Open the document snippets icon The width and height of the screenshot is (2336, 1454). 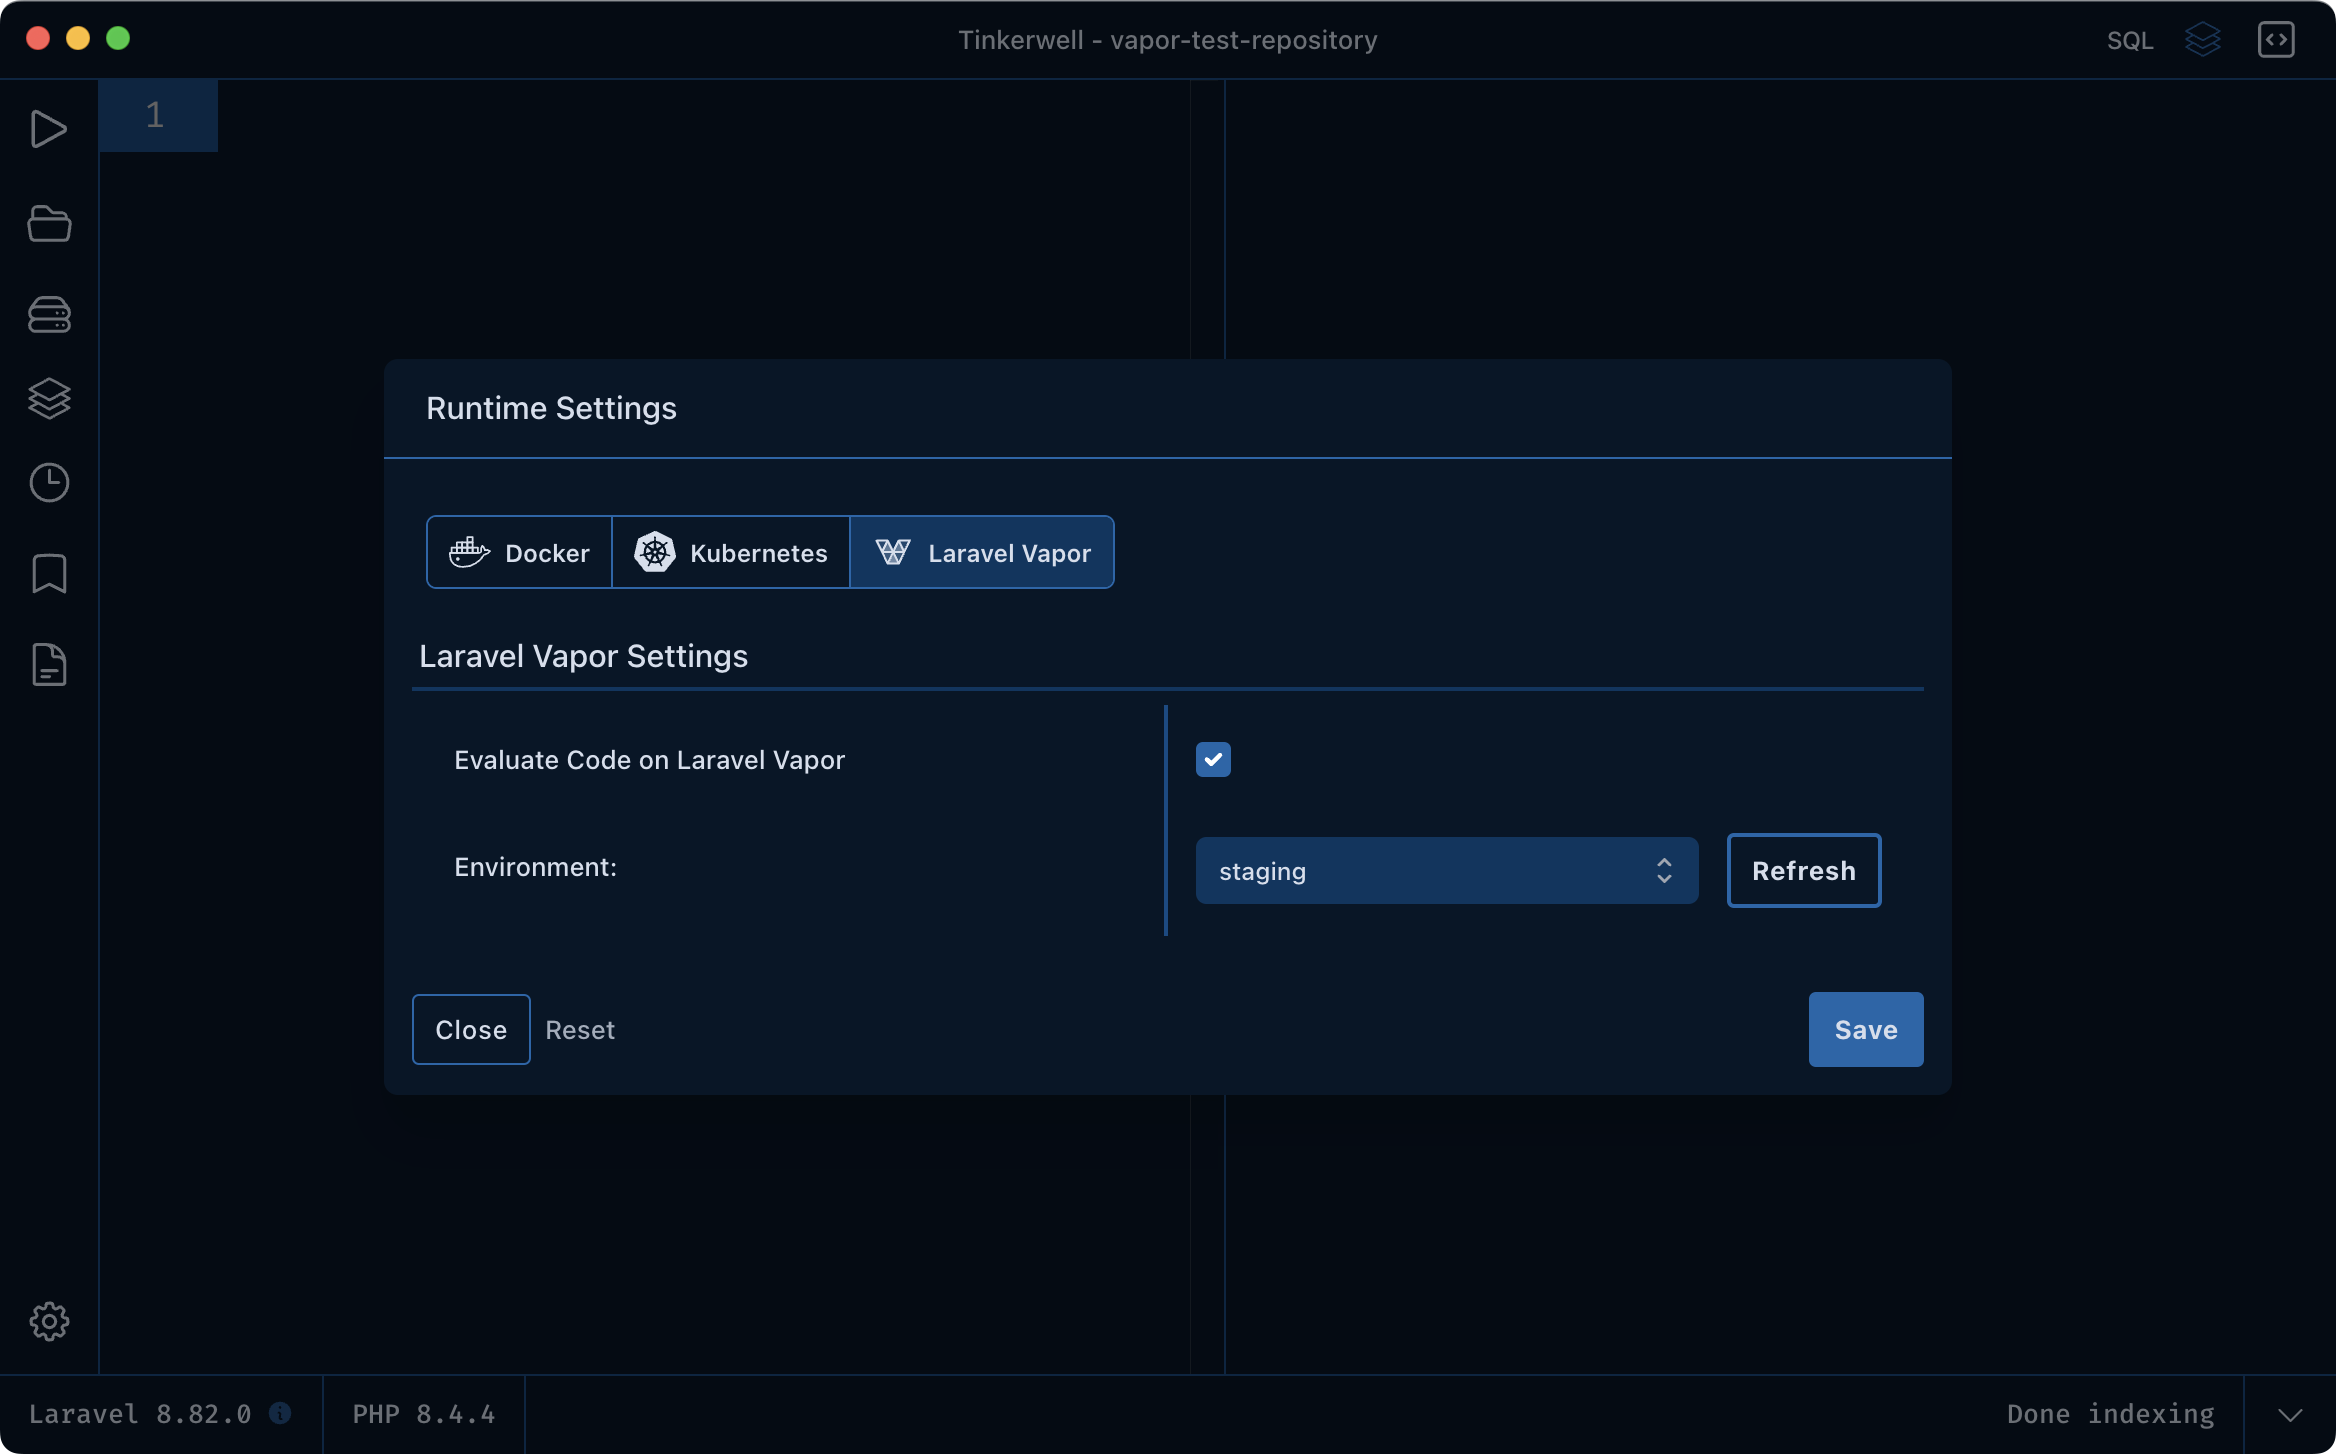click(x=49, y=665)
